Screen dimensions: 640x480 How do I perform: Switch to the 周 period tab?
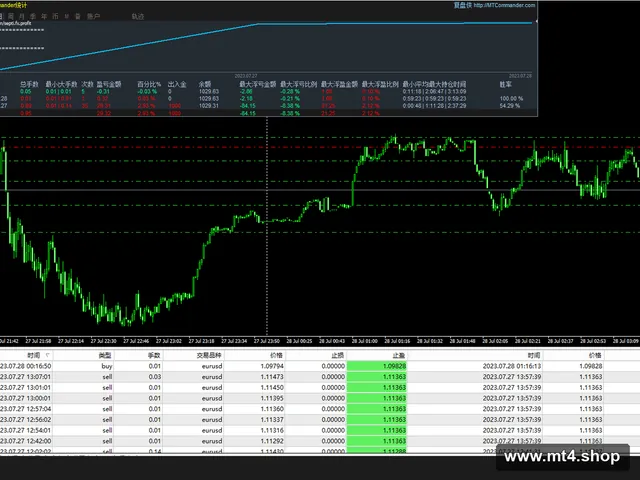point(11,16)
